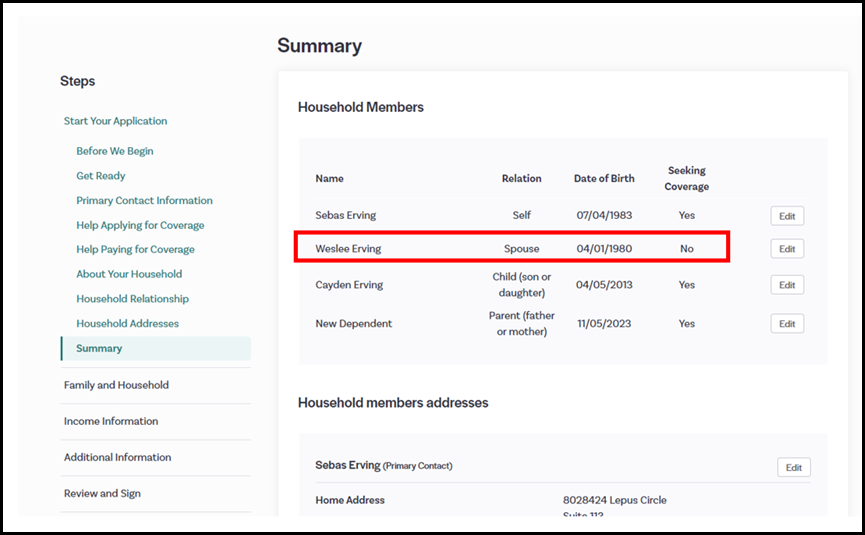The width and height of the screenshot is (865, 535).
Task: Expand the Income Information section
Action: 111,421
